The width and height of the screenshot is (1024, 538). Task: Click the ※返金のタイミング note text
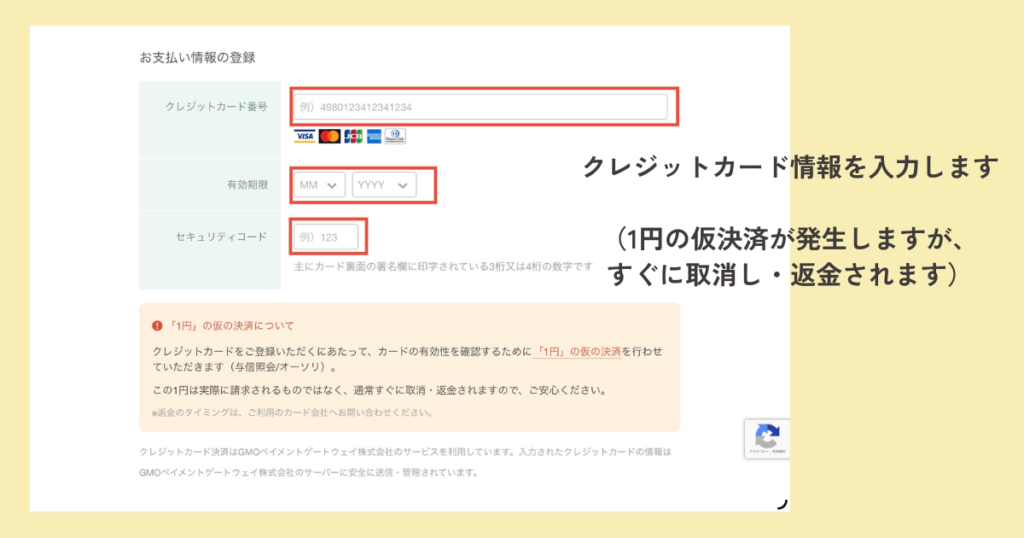point(292,412)
